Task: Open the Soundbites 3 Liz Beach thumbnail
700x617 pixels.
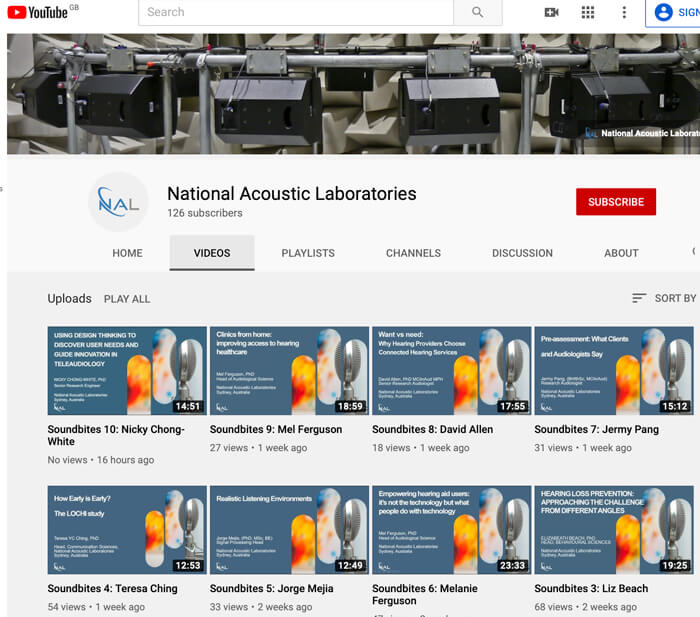Action: pyautogui.click(x=614, y=530)
